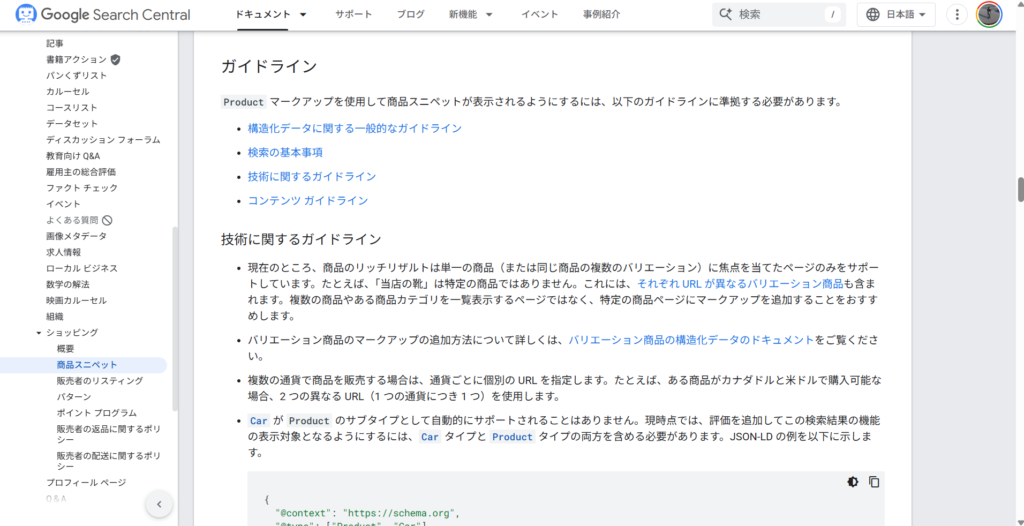Open the user account avatar
Viewport: 1024px width, 526px height.
point(989,14)
